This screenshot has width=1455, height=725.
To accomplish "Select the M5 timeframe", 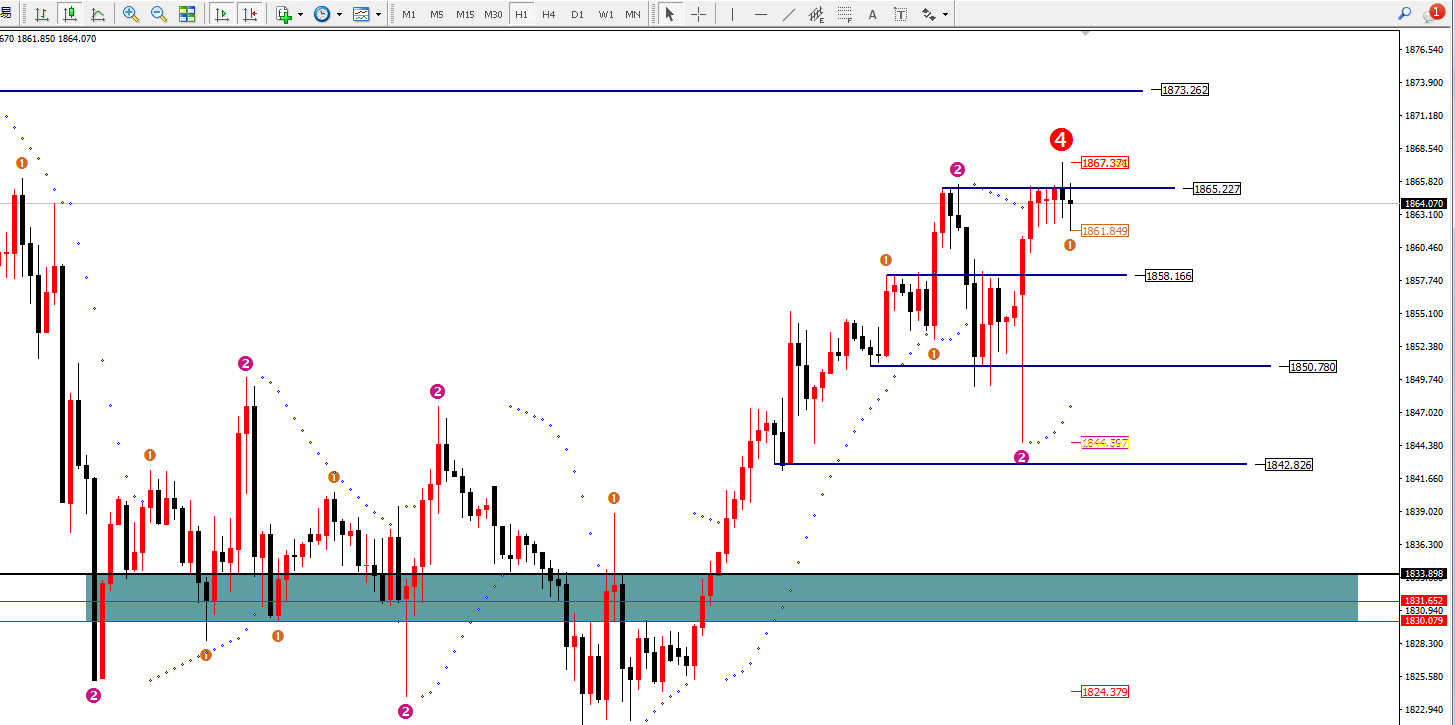I will coord(437,15).
